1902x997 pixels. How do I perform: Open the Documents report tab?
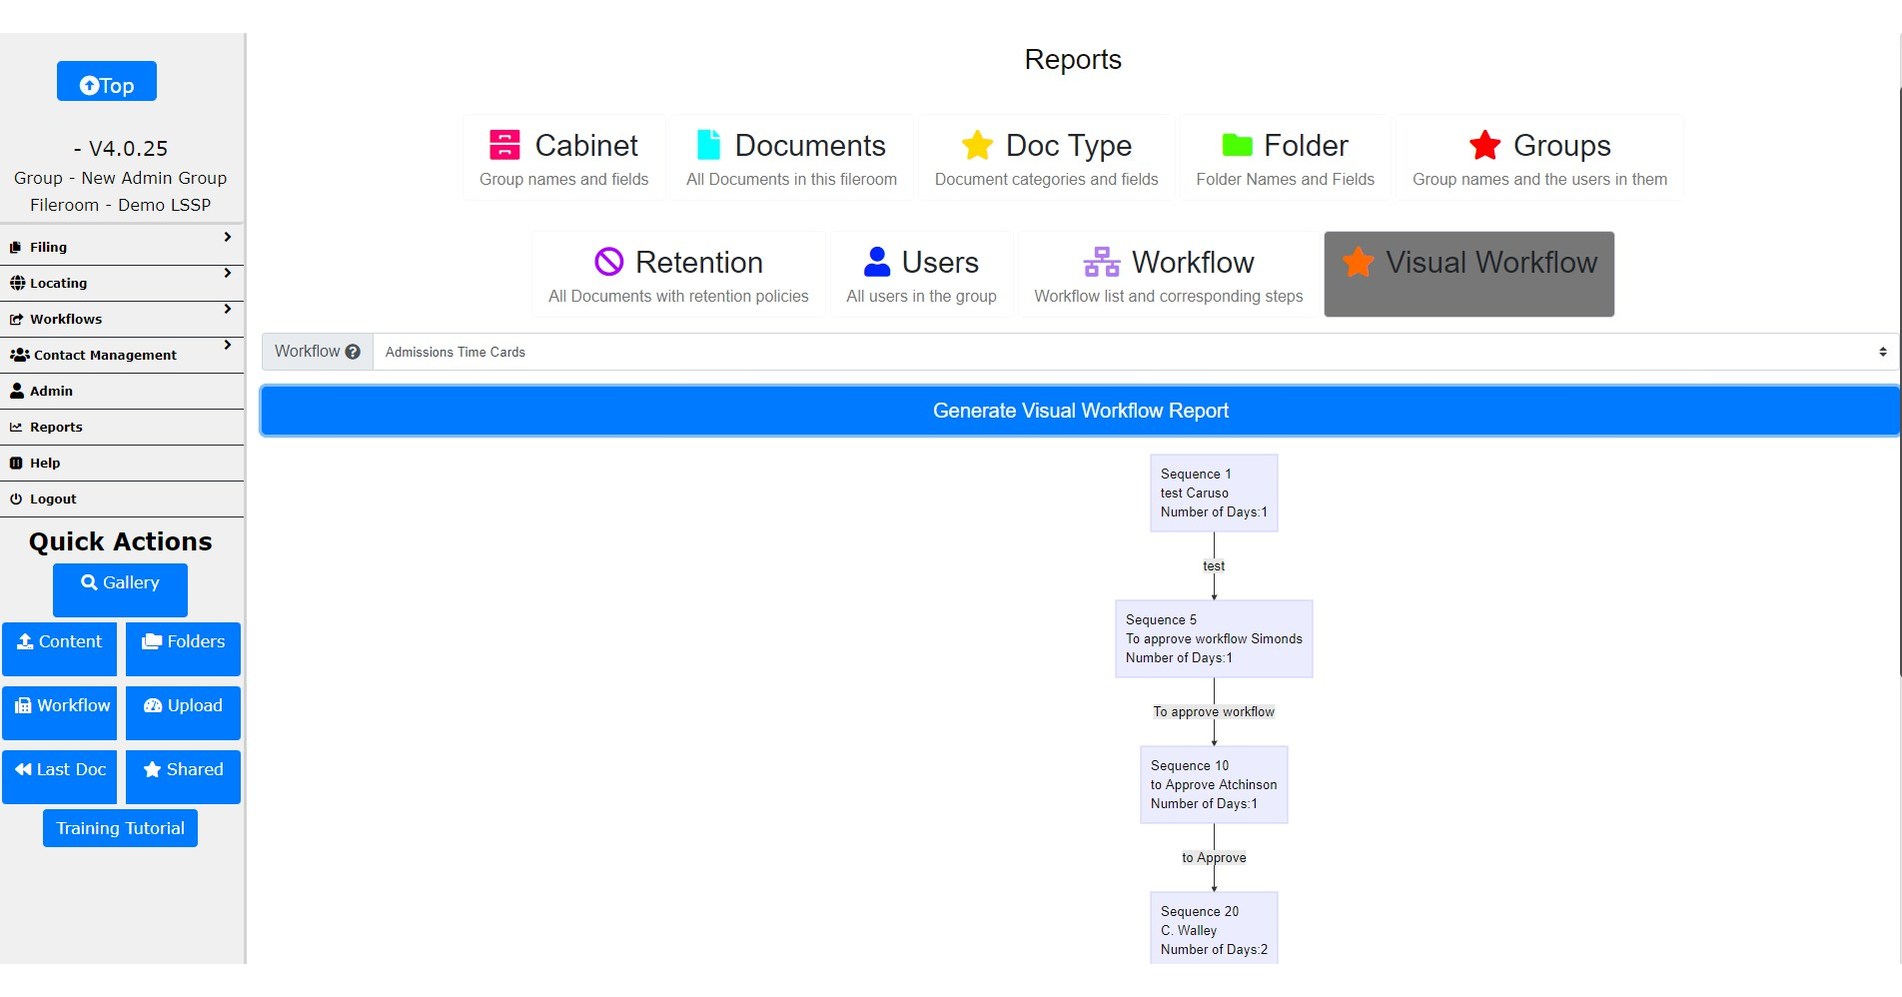792,158
